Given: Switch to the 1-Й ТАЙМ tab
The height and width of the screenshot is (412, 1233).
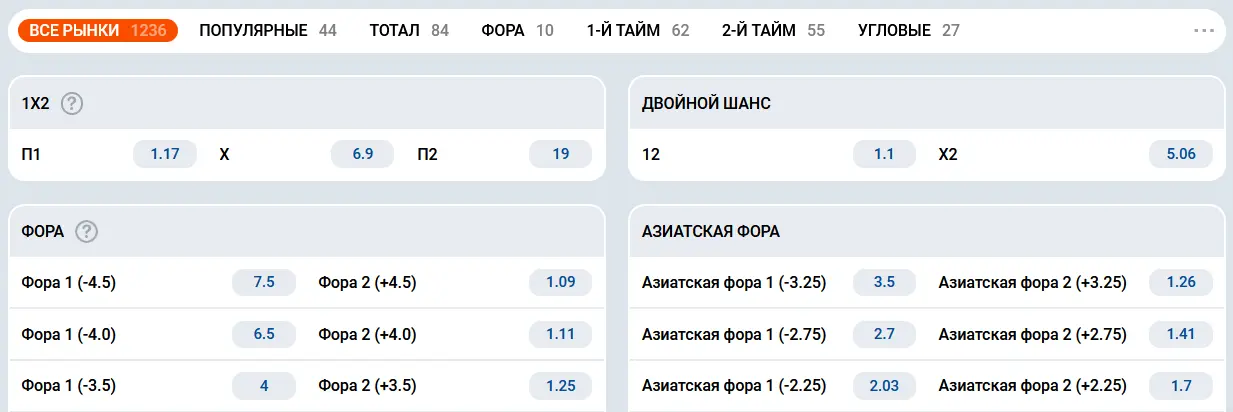Looking at the screenshot, I should 637,30.
